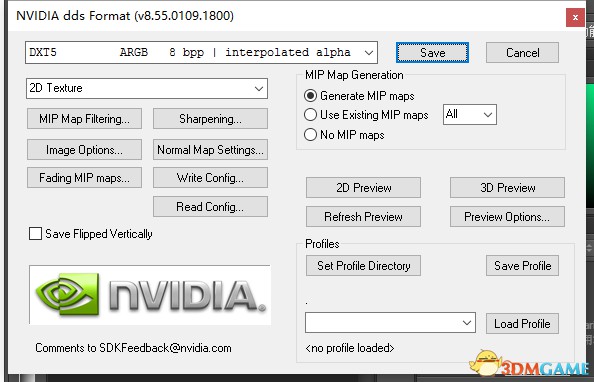594x382 pixels.
Task: Click the no profile loaded status text
Action: [x=350, y=348]
